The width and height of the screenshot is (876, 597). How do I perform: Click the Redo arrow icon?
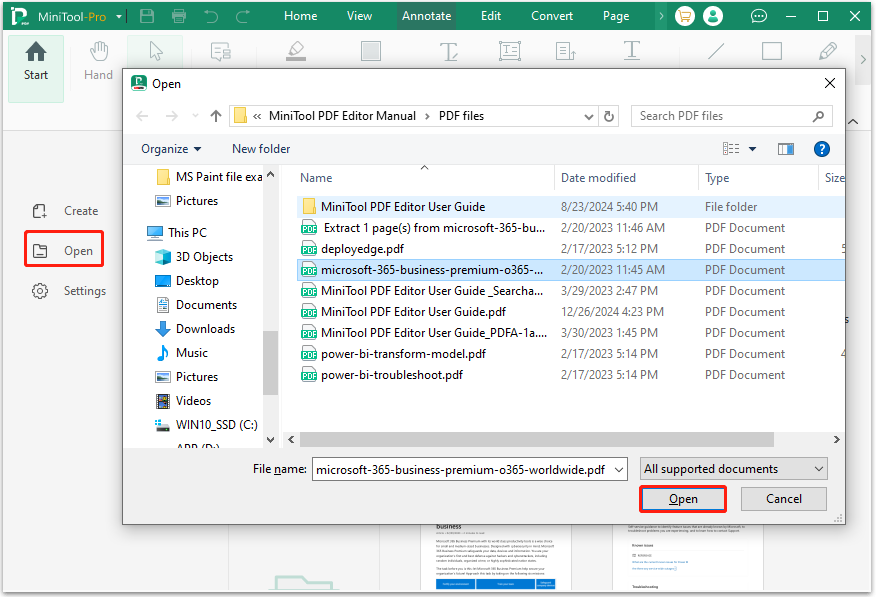[242, 16]
